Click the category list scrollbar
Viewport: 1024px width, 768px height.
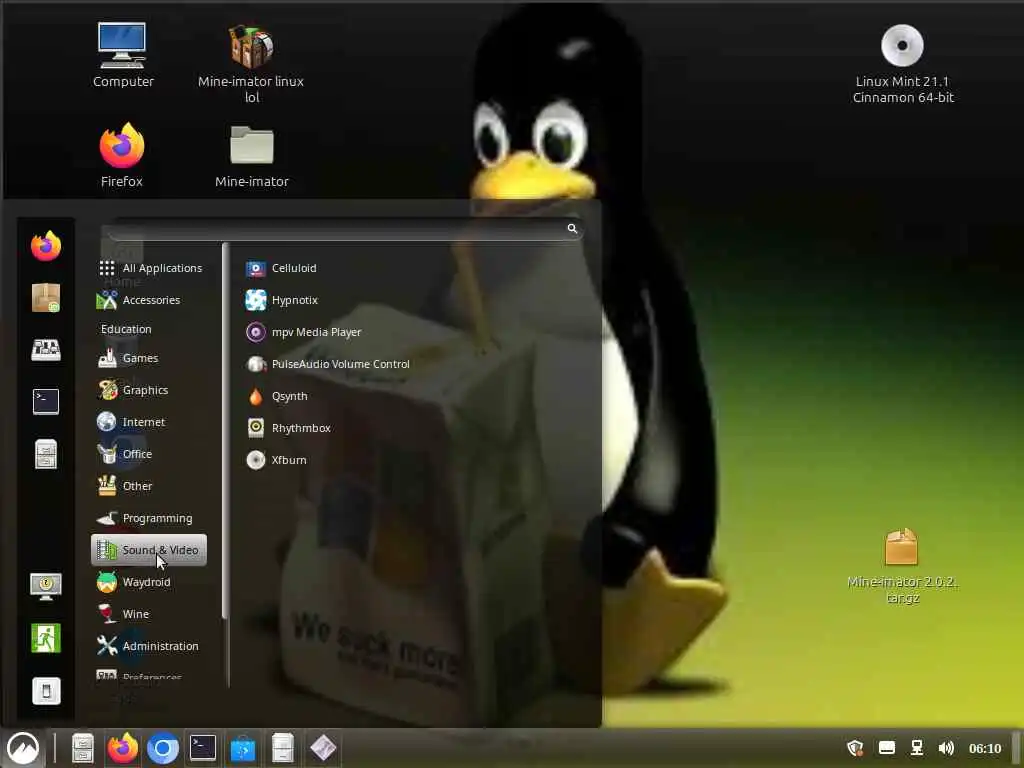(225, 431)
